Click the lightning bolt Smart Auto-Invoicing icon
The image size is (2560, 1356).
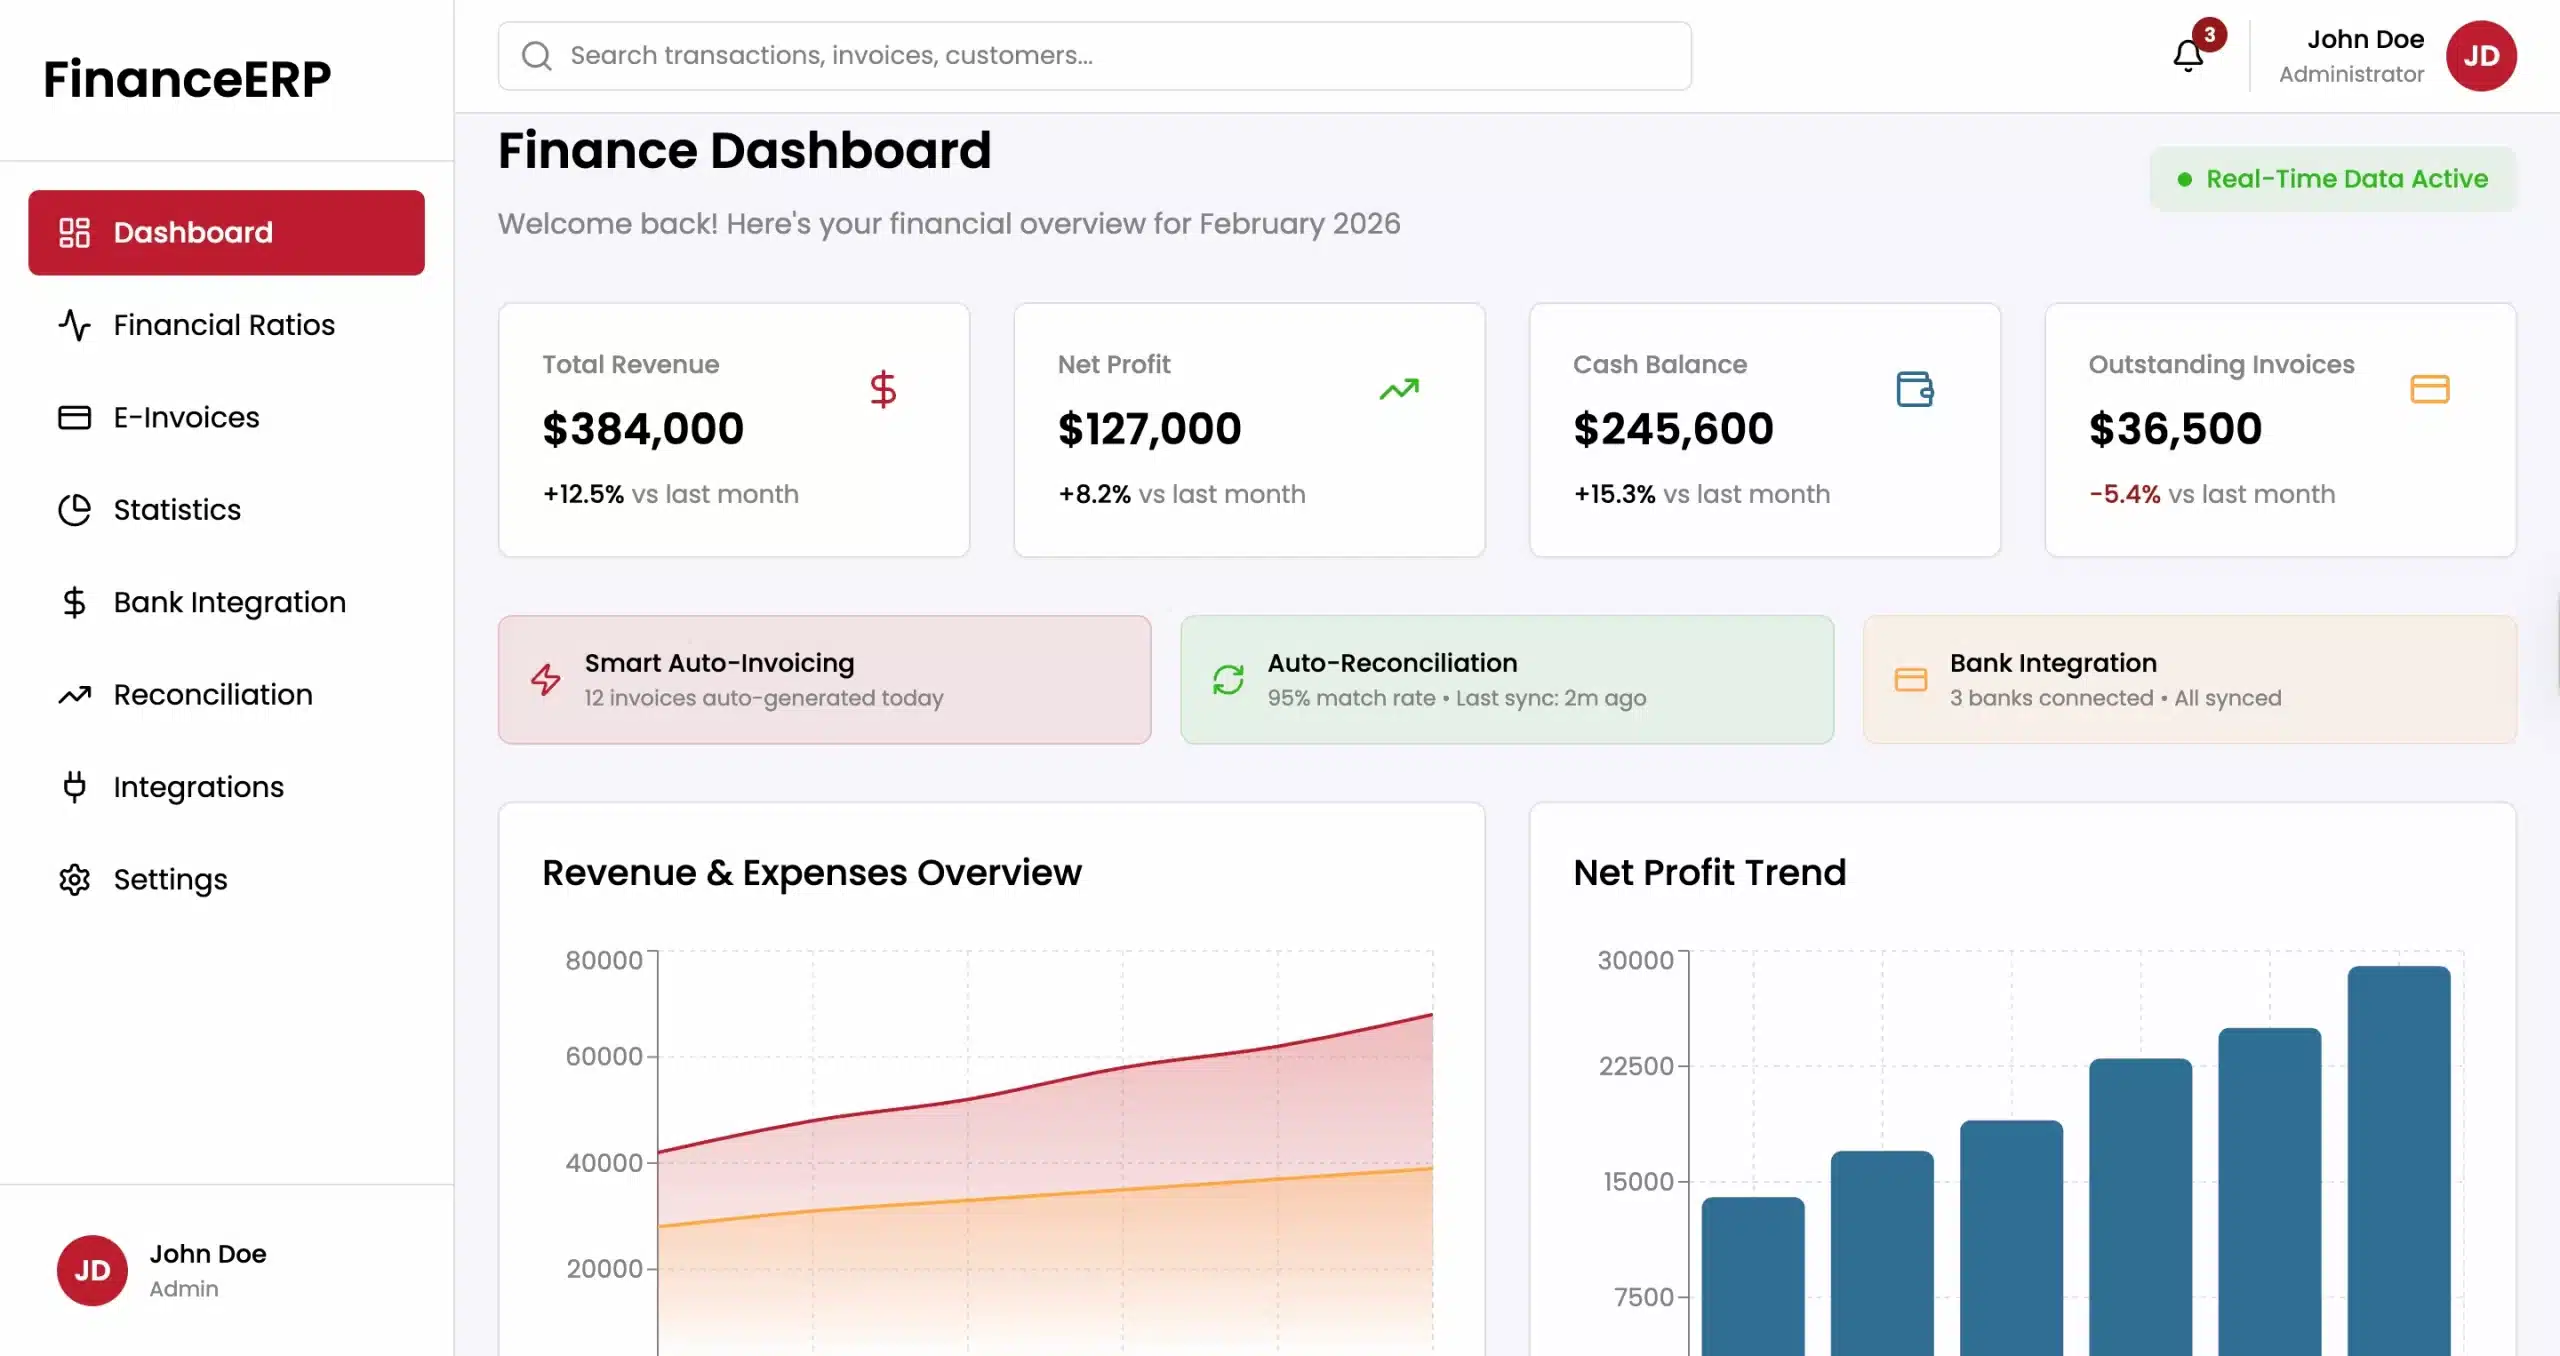click(x=546, y=680)
